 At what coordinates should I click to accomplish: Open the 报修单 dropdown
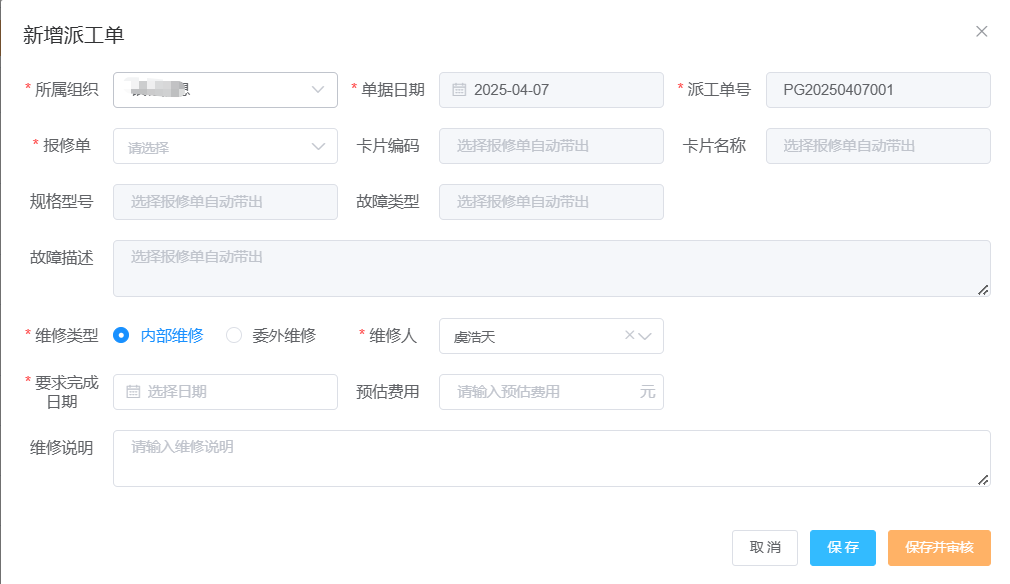[x=318, y=146]
